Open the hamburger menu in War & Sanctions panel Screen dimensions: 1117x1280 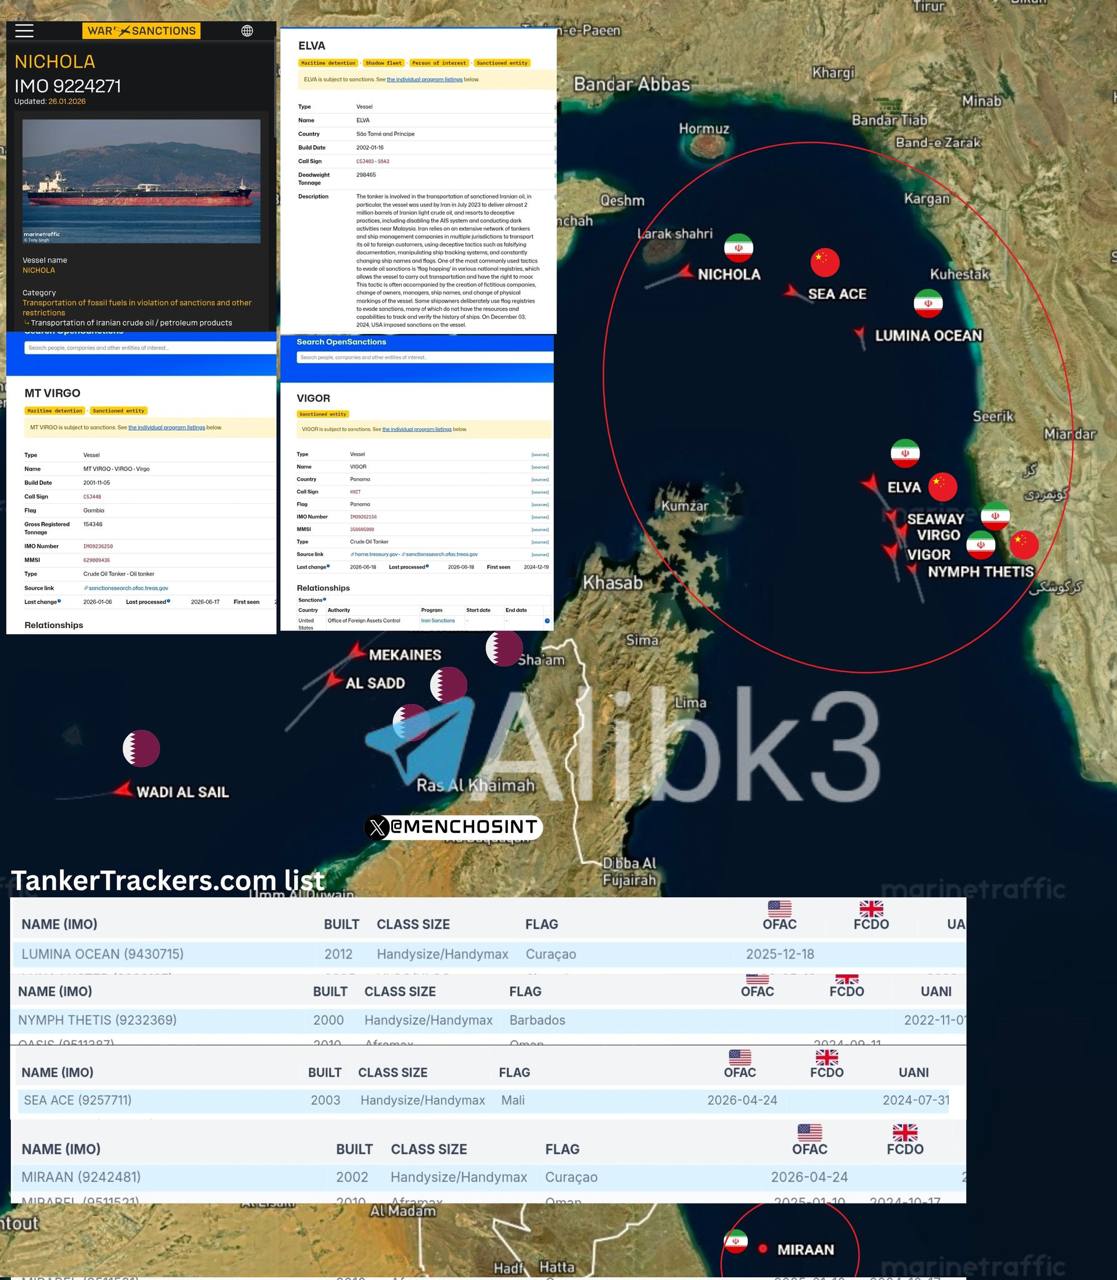click(24, 31)
